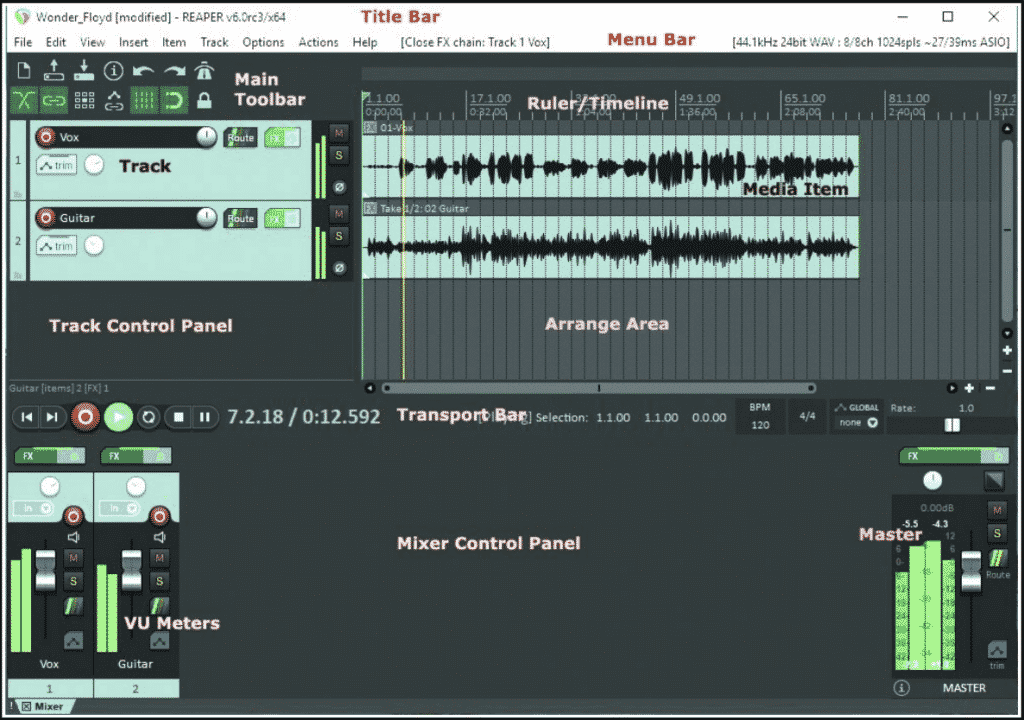The height and width of the screenshot is (720, 1024).
Task: Open the Options menu
Action: (263, 42)
